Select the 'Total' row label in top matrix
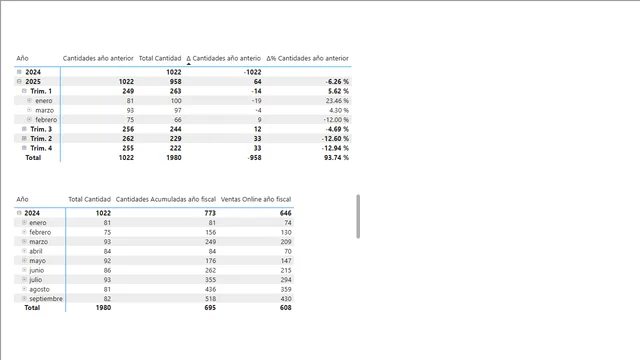This screenshot has width=640, height=360. click(33, 158)
